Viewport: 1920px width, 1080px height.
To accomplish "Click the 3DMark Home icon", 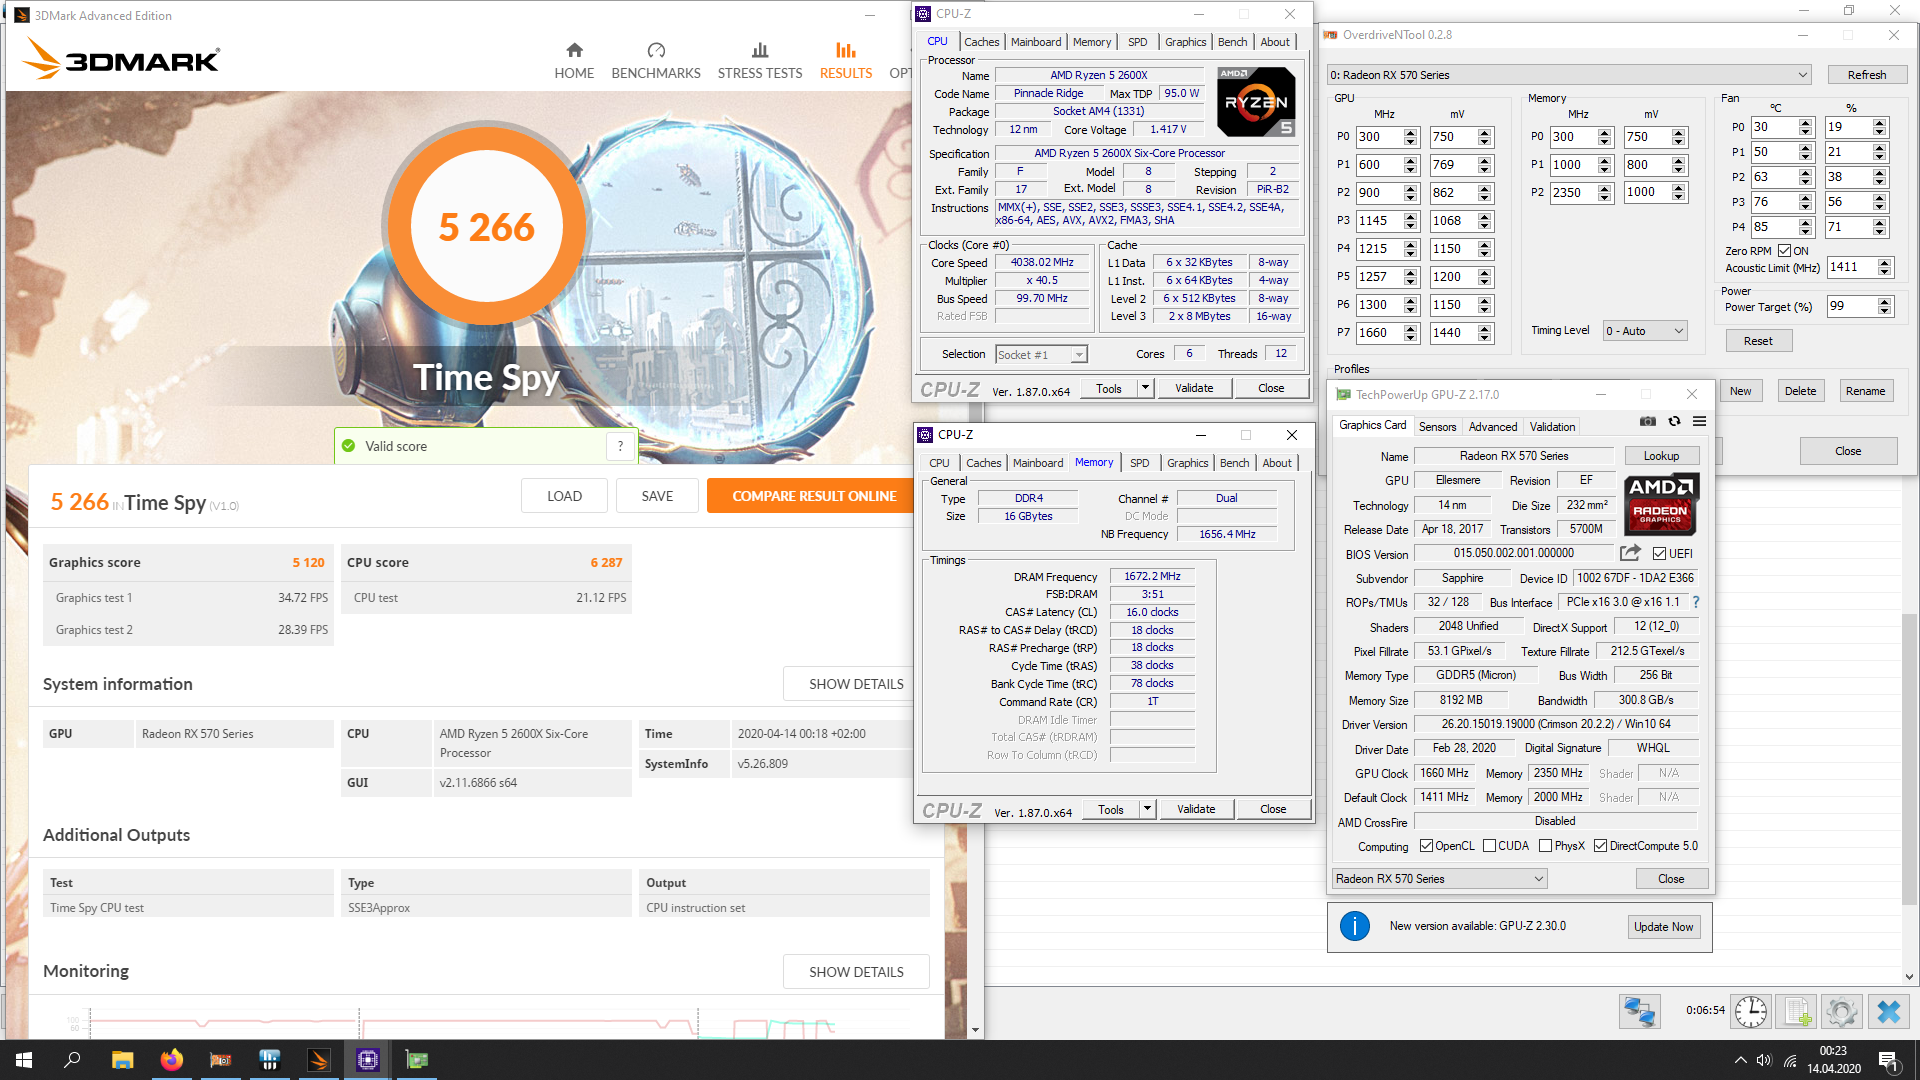I will pos(574,50).
